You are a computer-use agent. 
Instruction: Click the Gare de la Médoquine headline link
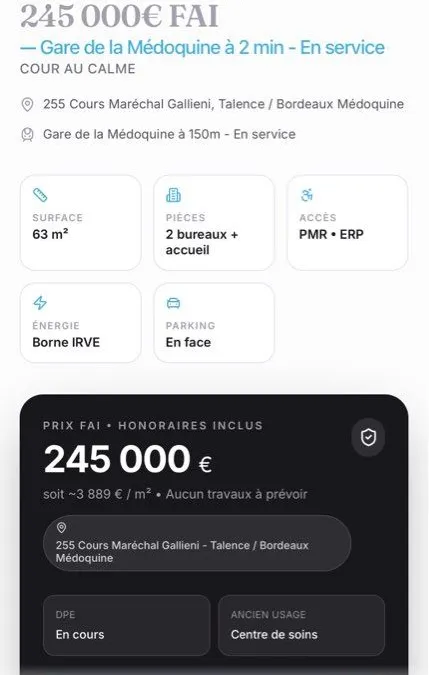pos(202,47)
